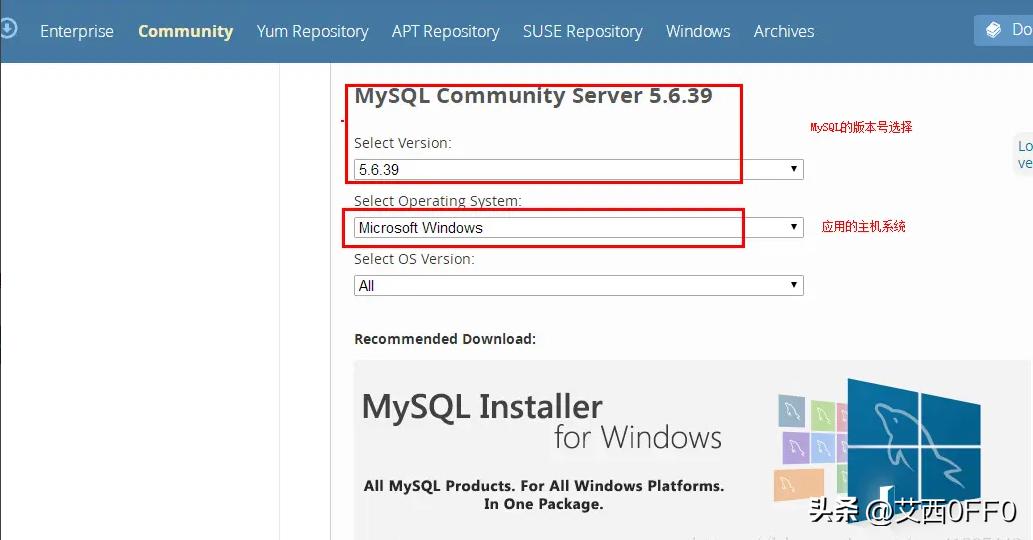Open the Community tab
The image size is (1033, 540).
[185, 31]
